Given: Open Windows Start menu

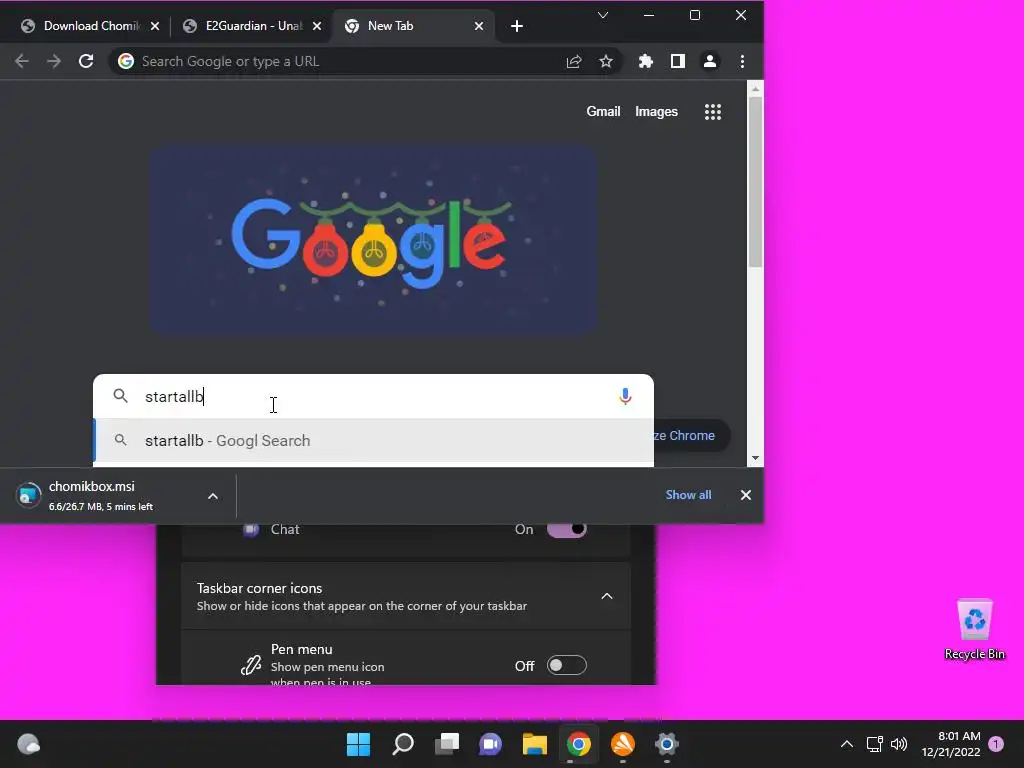Looking at the screenshot, I should pos(358,744).
